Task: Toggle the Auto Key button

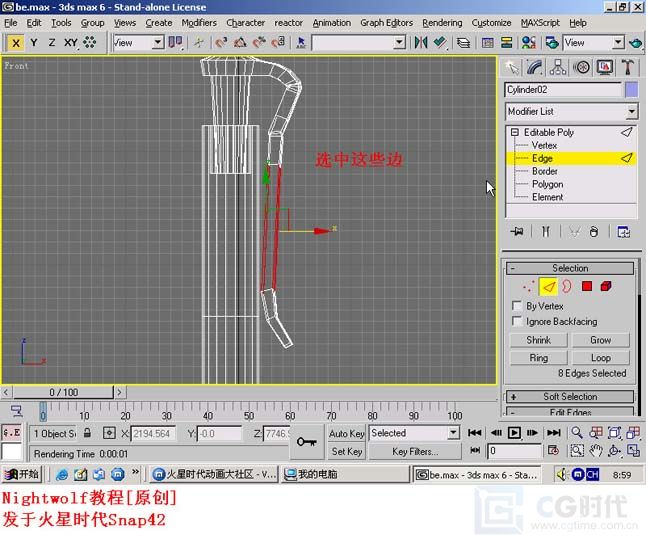Action: [346, 434]
